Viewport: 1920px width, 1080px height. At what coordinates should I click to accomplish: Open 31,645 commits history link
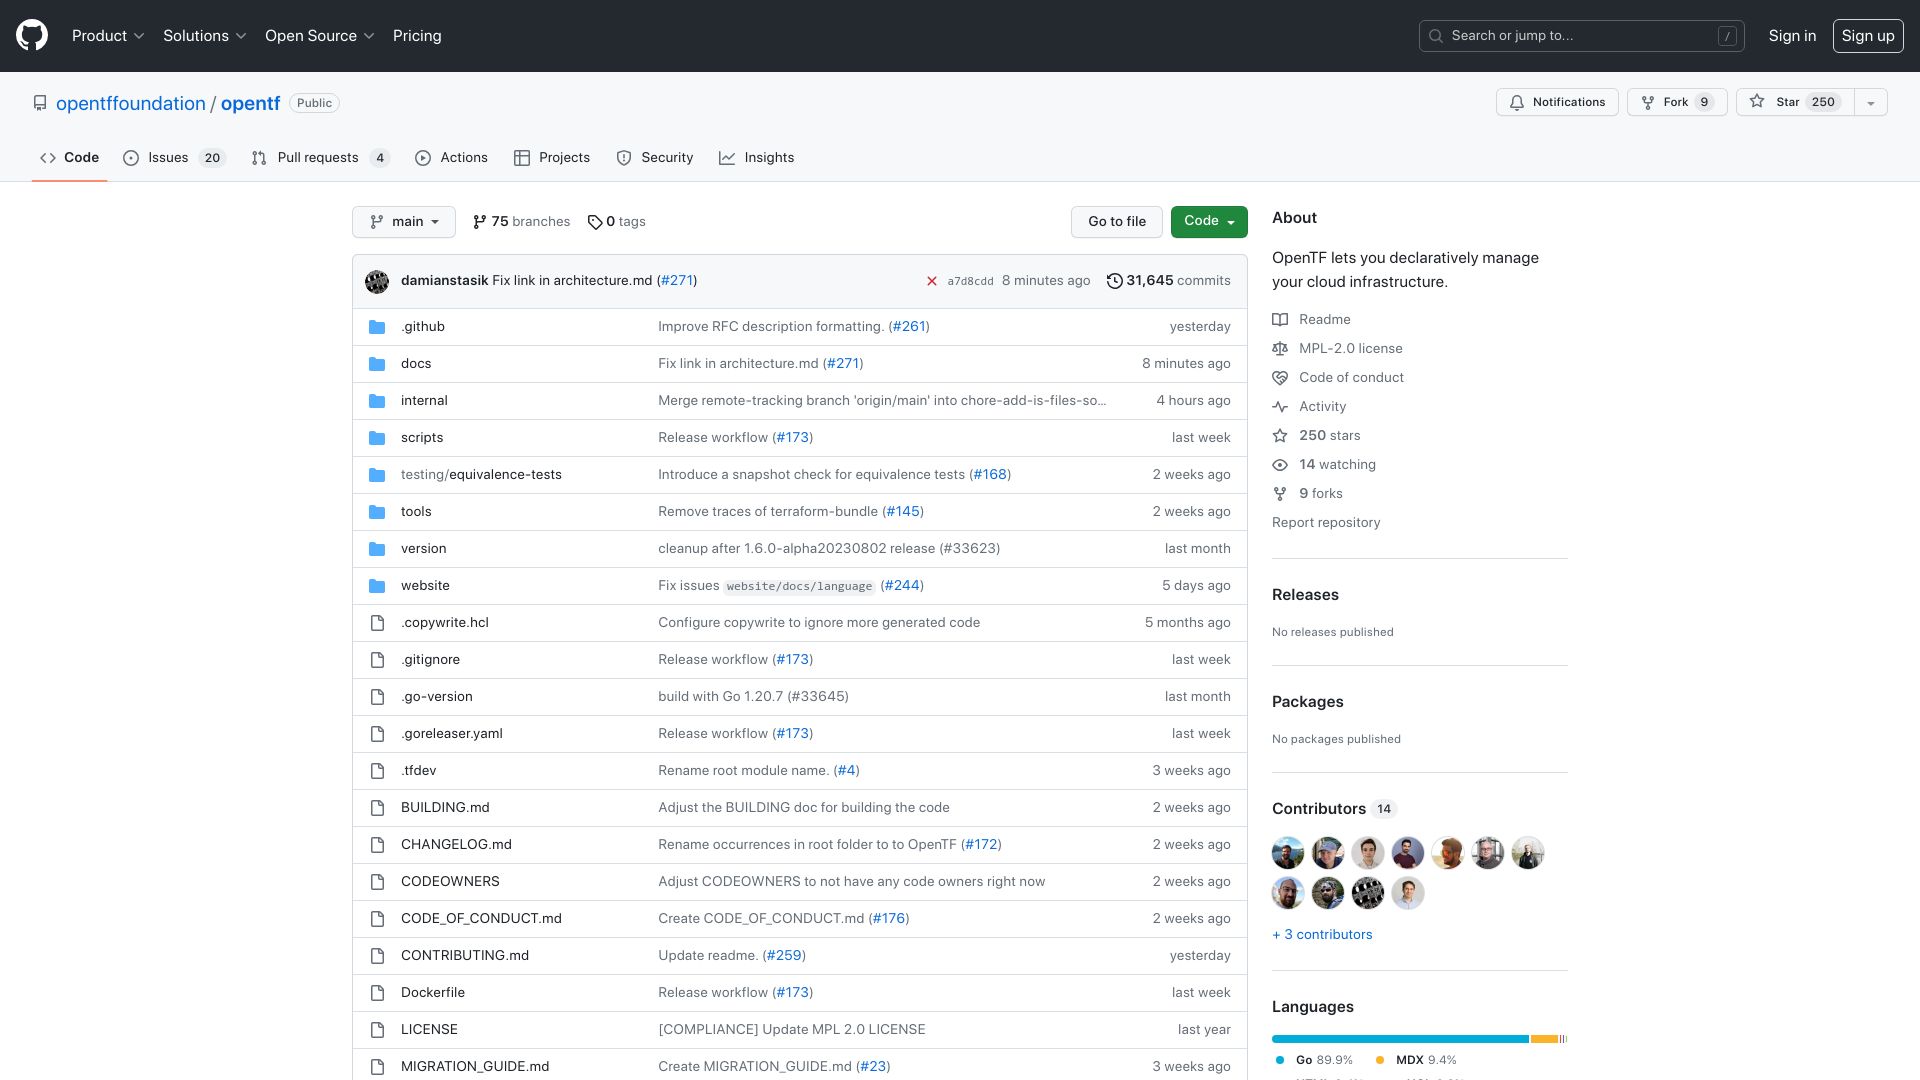(x=1168, y=281)
